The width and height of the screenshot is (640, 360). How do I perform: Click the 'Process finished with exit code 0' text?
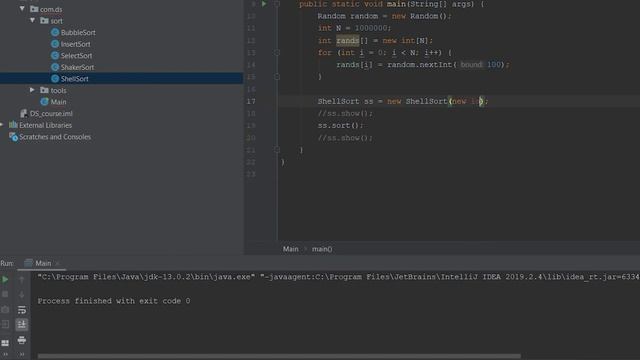114,301
